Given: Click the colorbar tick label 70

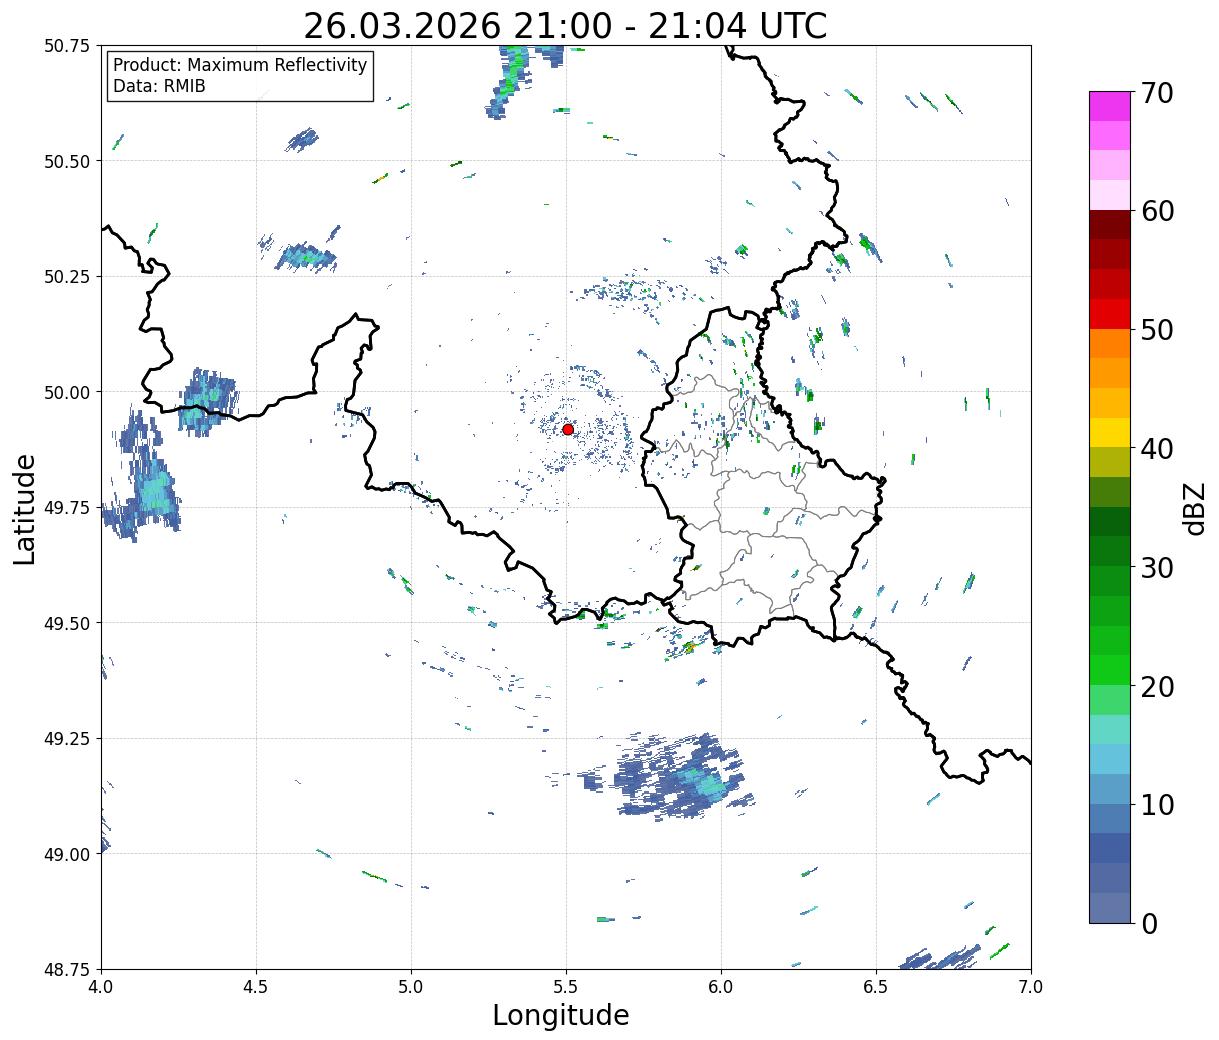Looking at the screenshot, I should [1157, 93].
